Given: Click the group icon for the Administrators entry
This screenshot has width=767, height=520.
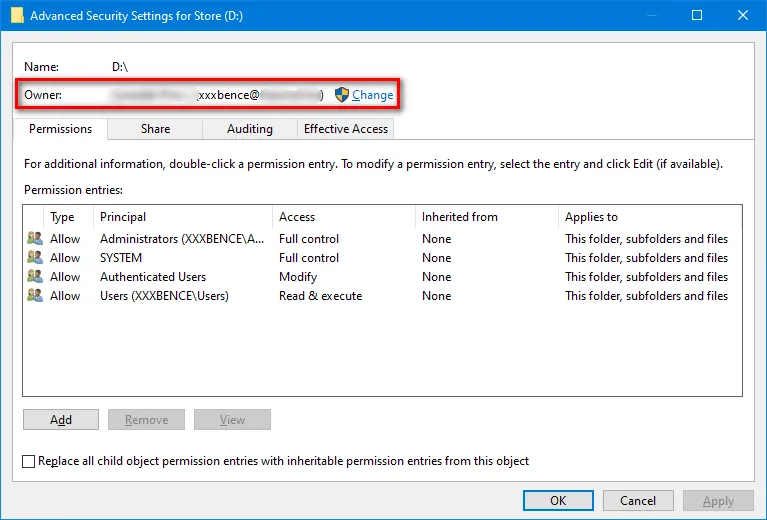Looking at the screenshot, I should pyautogui.click(x=35, y=239).
